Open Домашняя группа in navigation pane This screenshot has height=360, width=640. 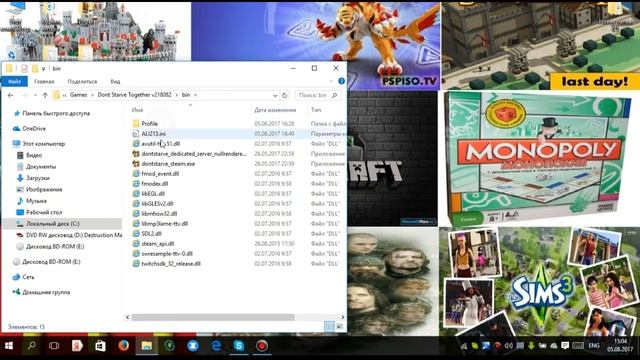click(46, 292)
